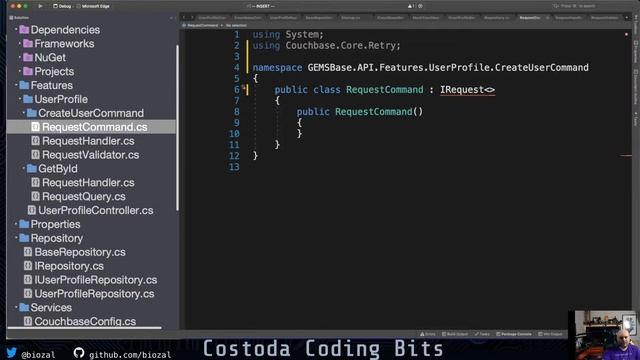This screenshot has height=360, width=640.
Task: Navigate forward with the tab bar right arrow
Action: pos(192,18)
